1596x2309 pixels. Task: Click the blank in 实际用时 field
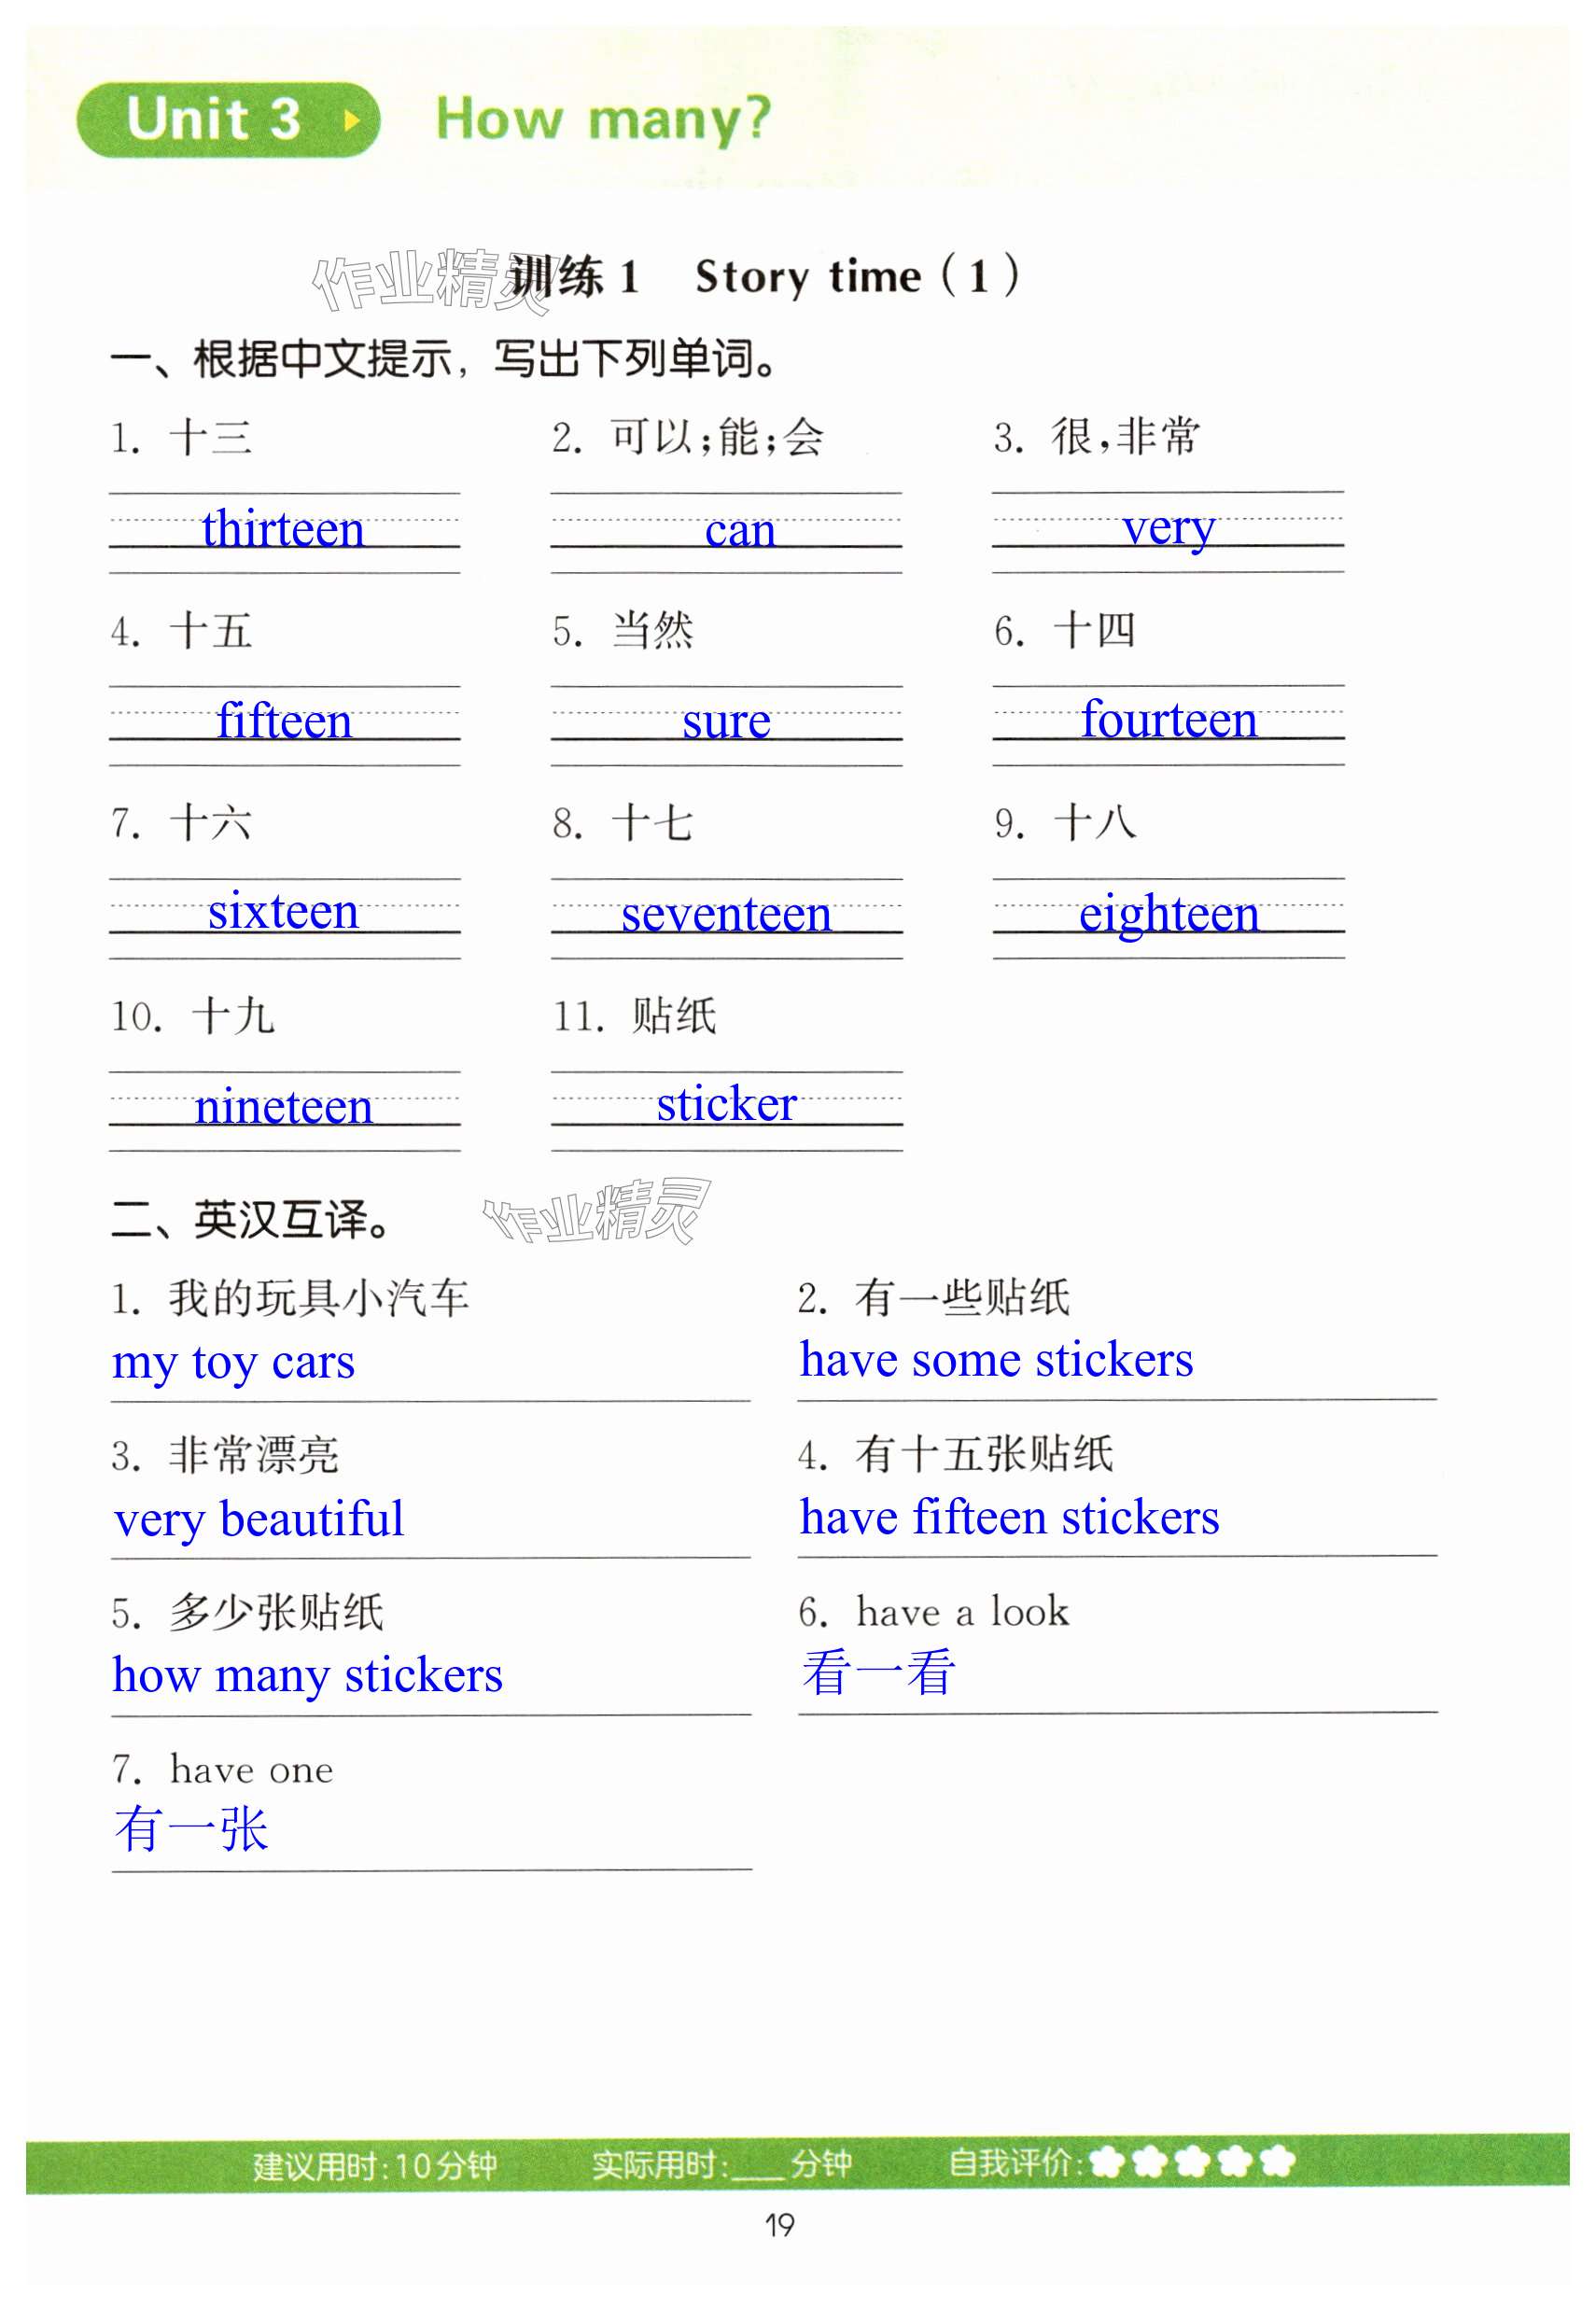tap(757, 2166)
